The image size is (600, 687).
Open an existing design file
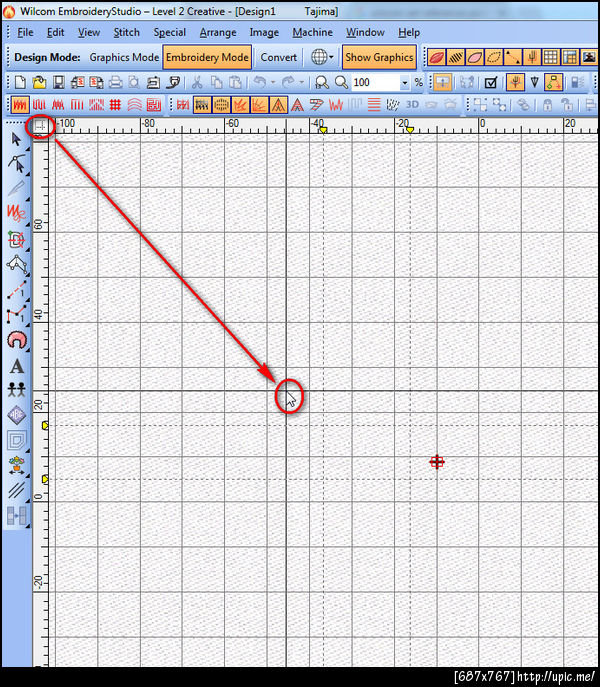39,82
